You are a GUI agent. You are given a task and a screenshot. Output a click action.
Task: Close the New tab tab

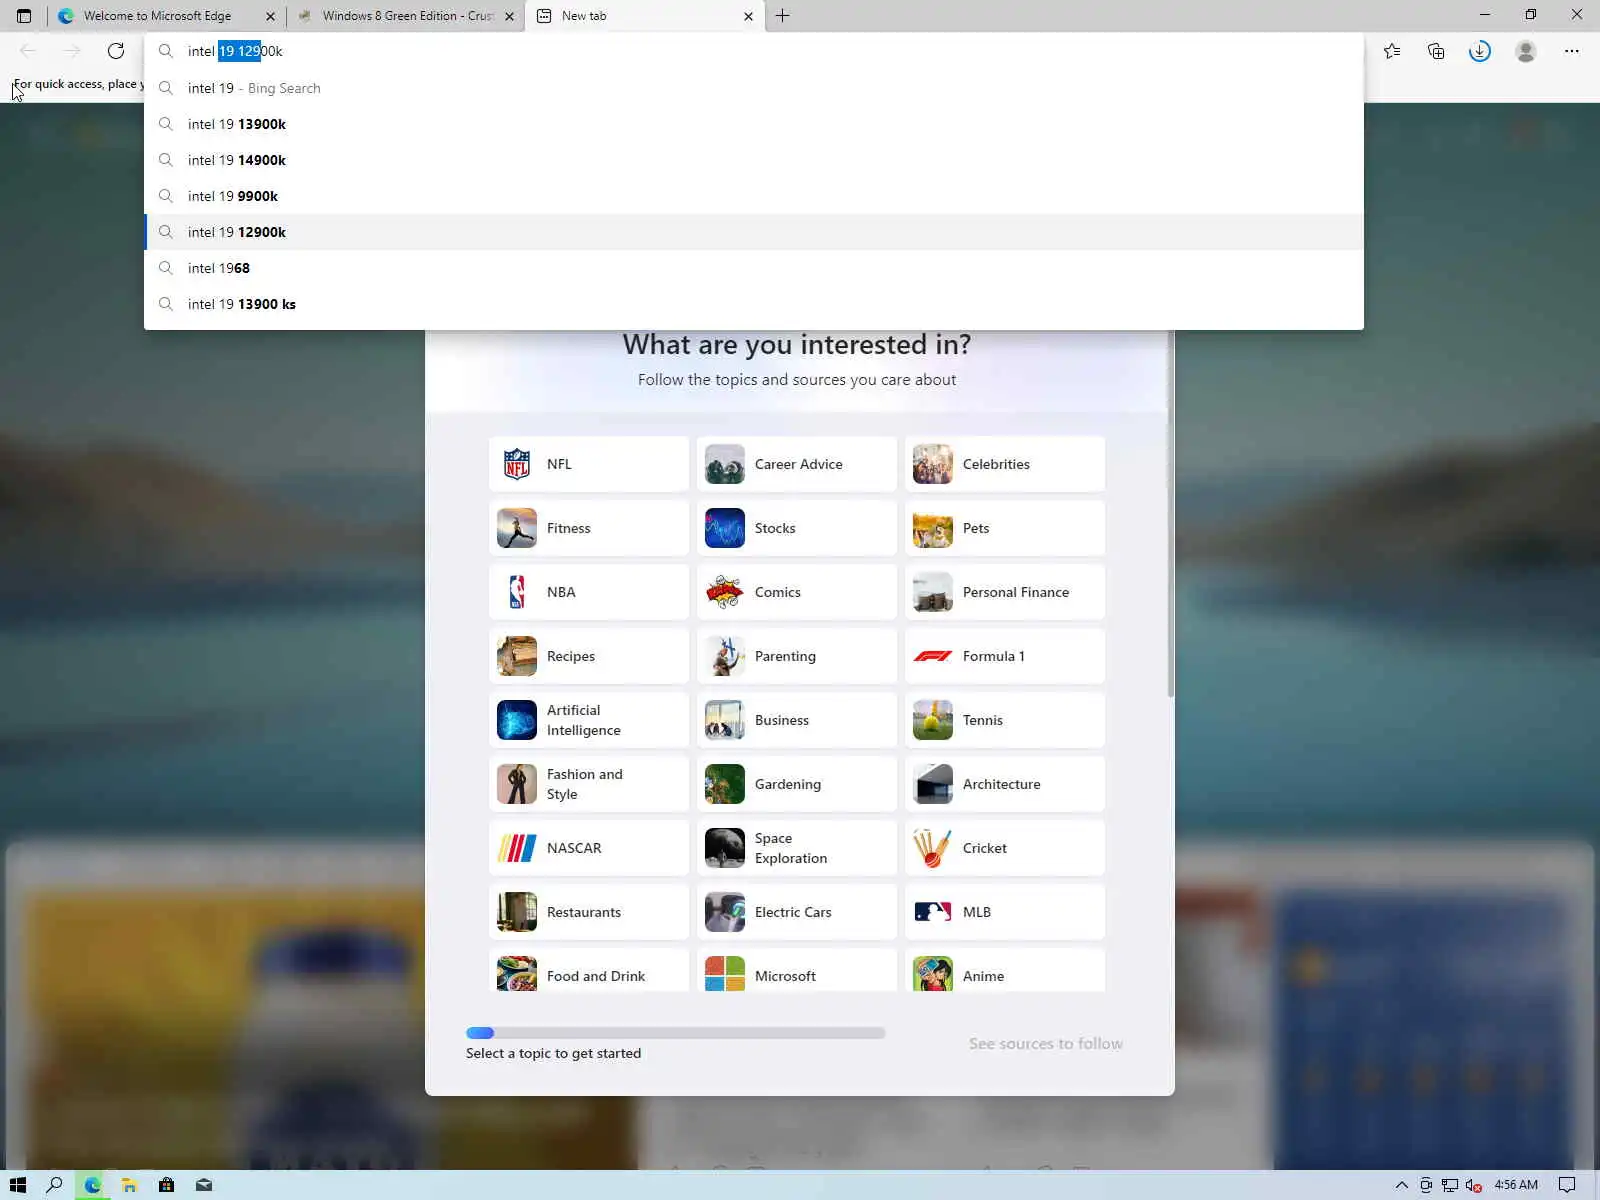coord(748,16)
